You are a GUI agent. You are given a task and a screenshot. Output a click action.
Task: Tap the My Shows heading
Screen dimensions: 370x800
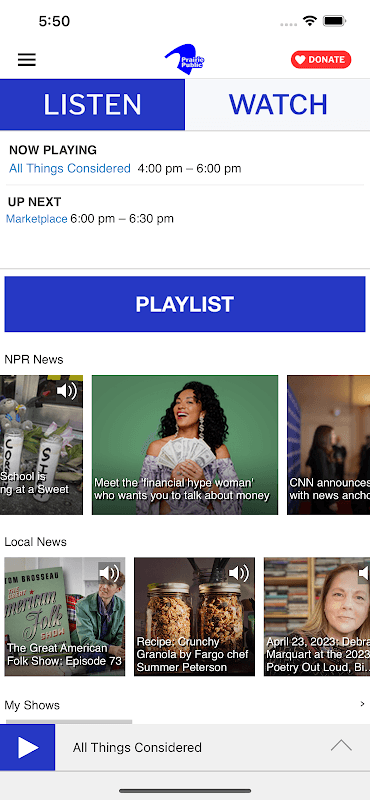click(x=32, y=705)
